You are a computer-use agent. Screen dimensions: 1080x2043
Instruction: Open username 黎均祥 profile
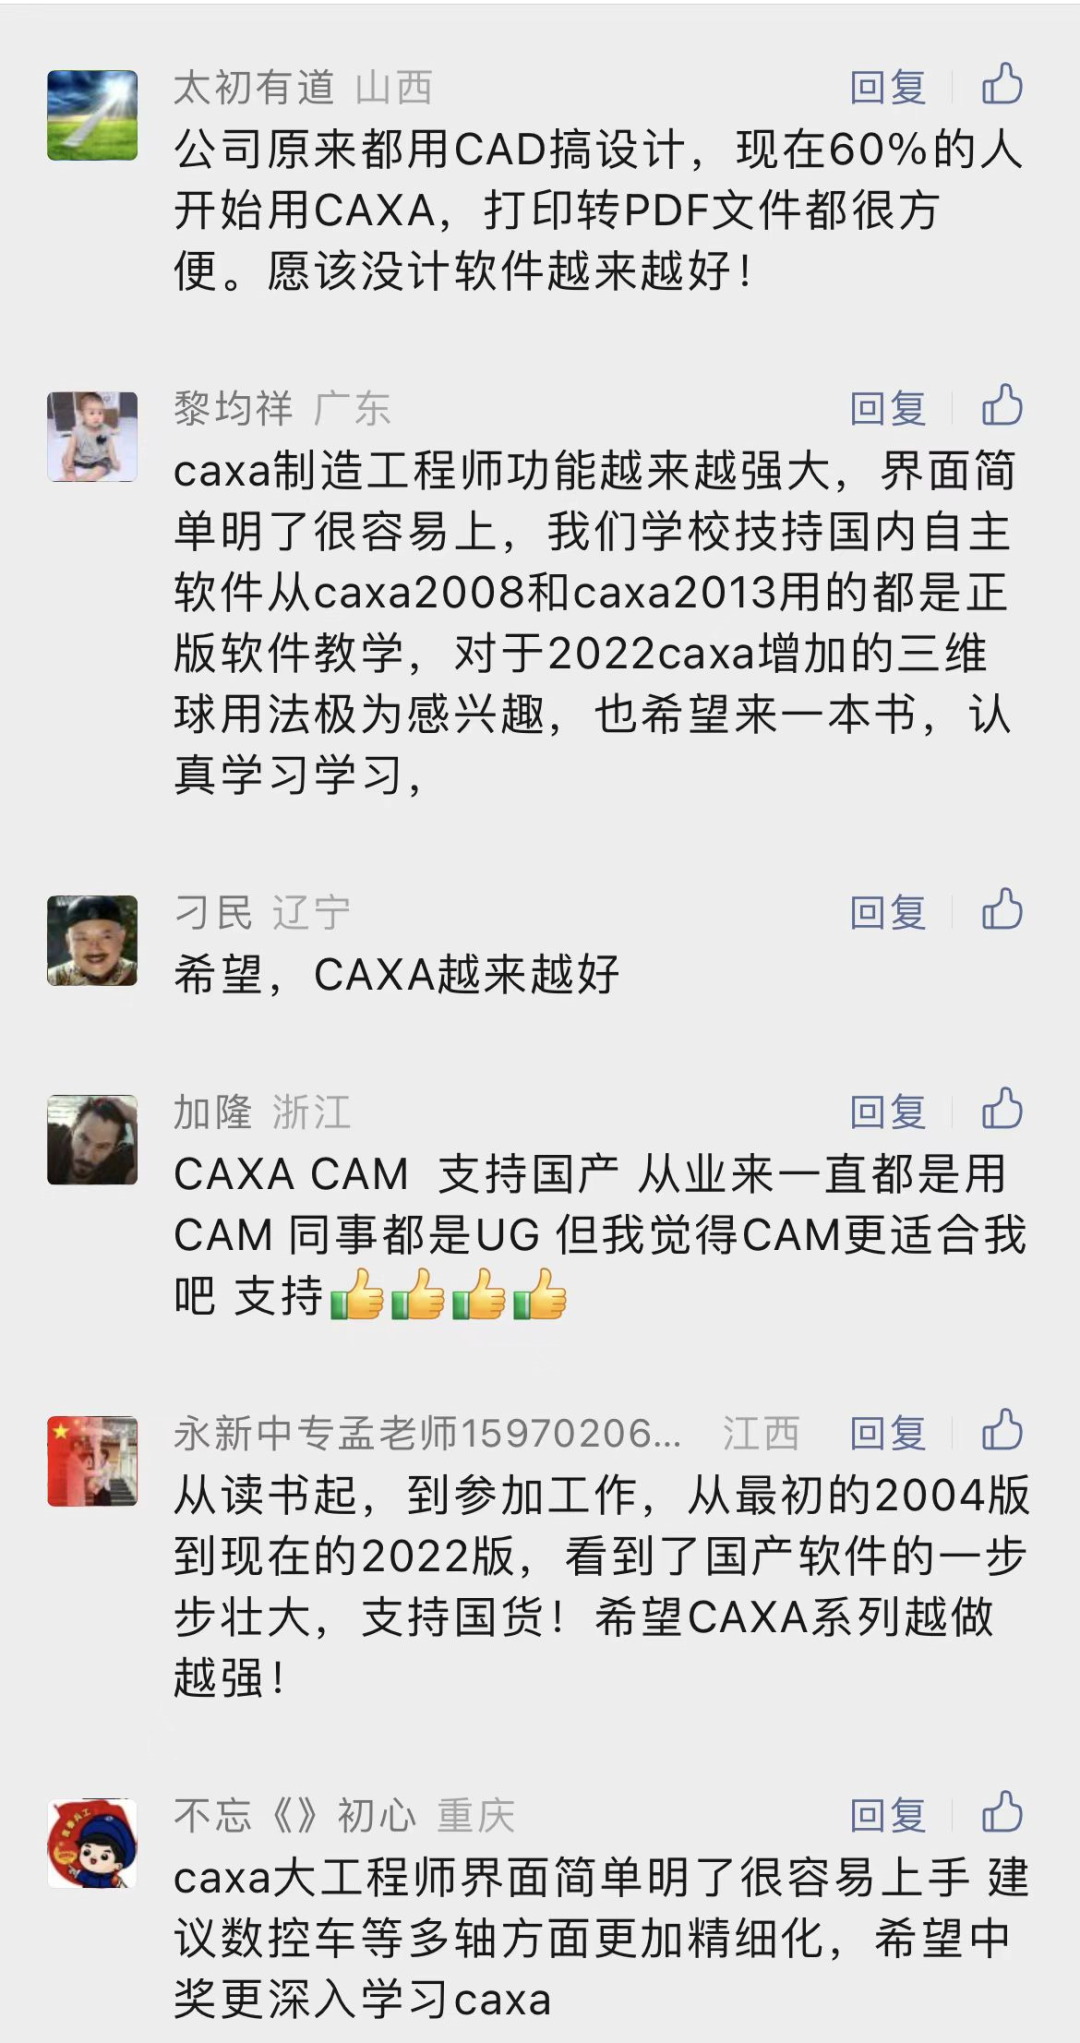233,409
